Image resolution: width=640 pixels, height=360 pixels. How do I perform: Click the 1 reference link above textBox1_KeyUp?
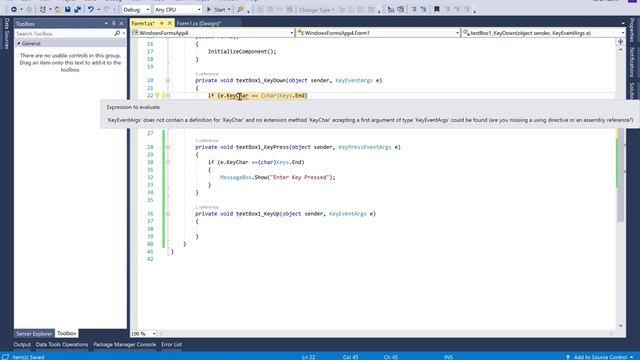click(207, 207)
